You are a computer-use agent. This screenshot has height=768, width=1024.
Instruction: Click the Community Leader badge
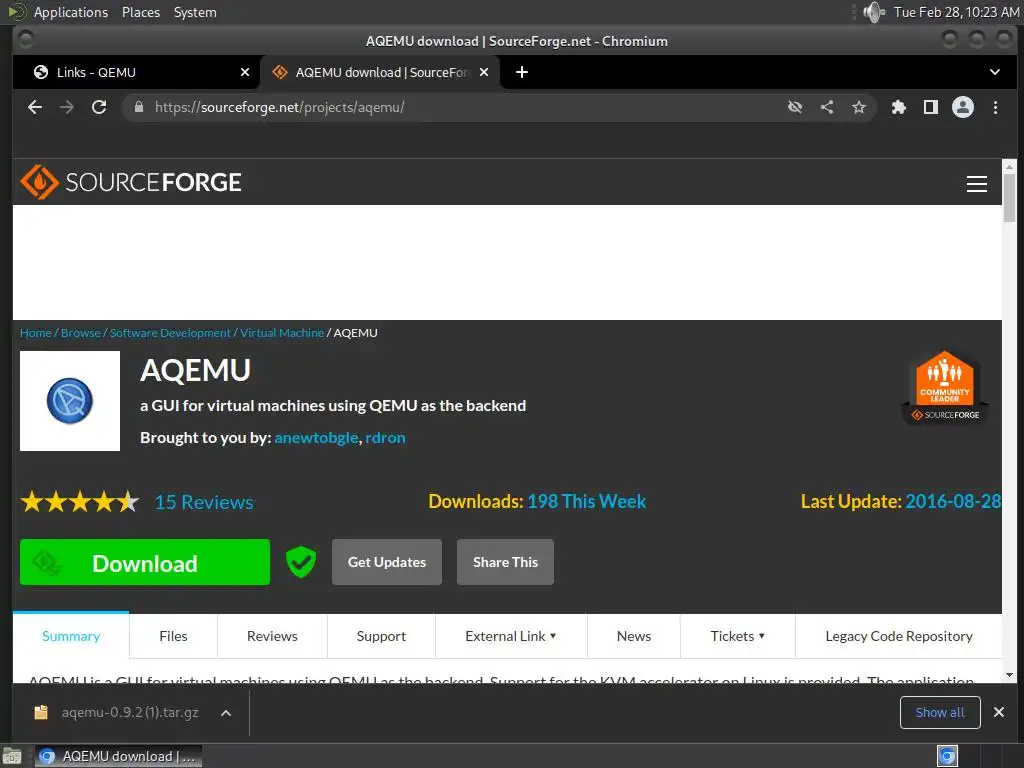point(945,388)
